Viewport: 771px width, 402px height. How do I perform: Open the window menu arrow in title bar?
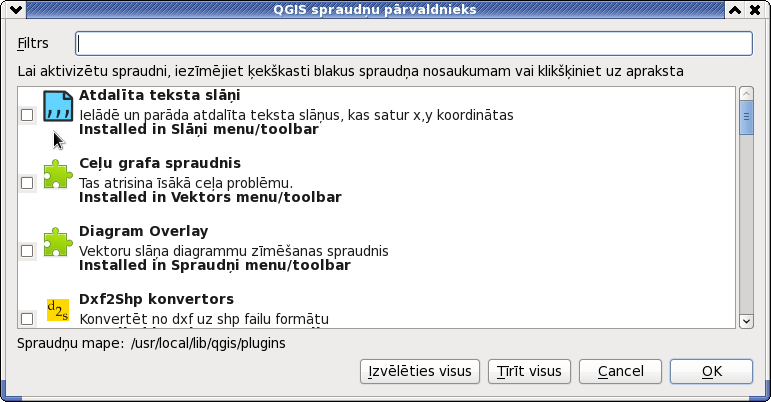15,9
